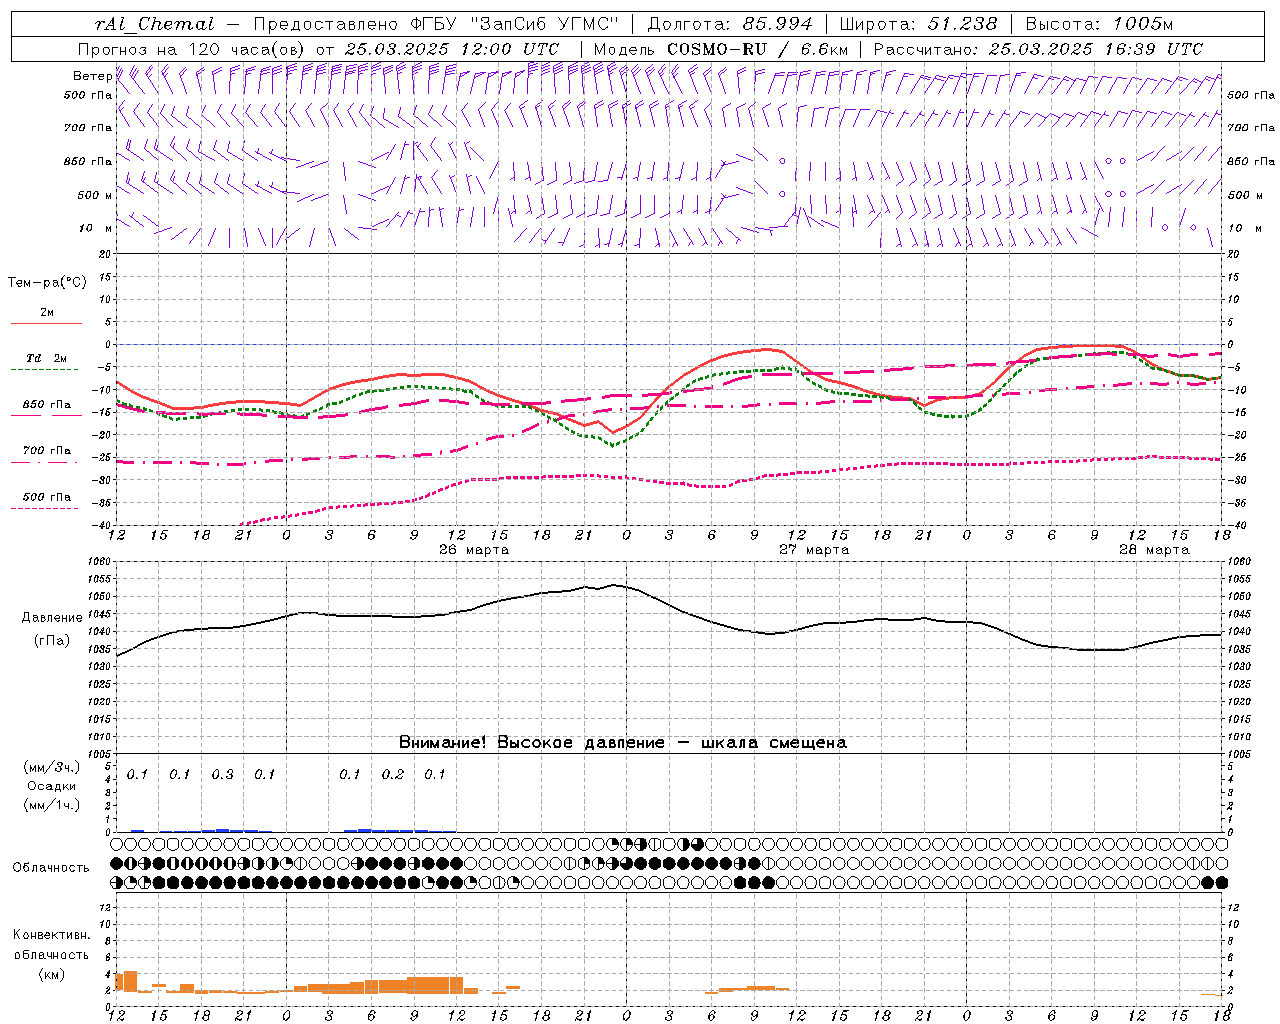Click the computed time Рассчитано: 25.03.2025 16:39 UTC
The image size is (1280, 1024).
1038,49
